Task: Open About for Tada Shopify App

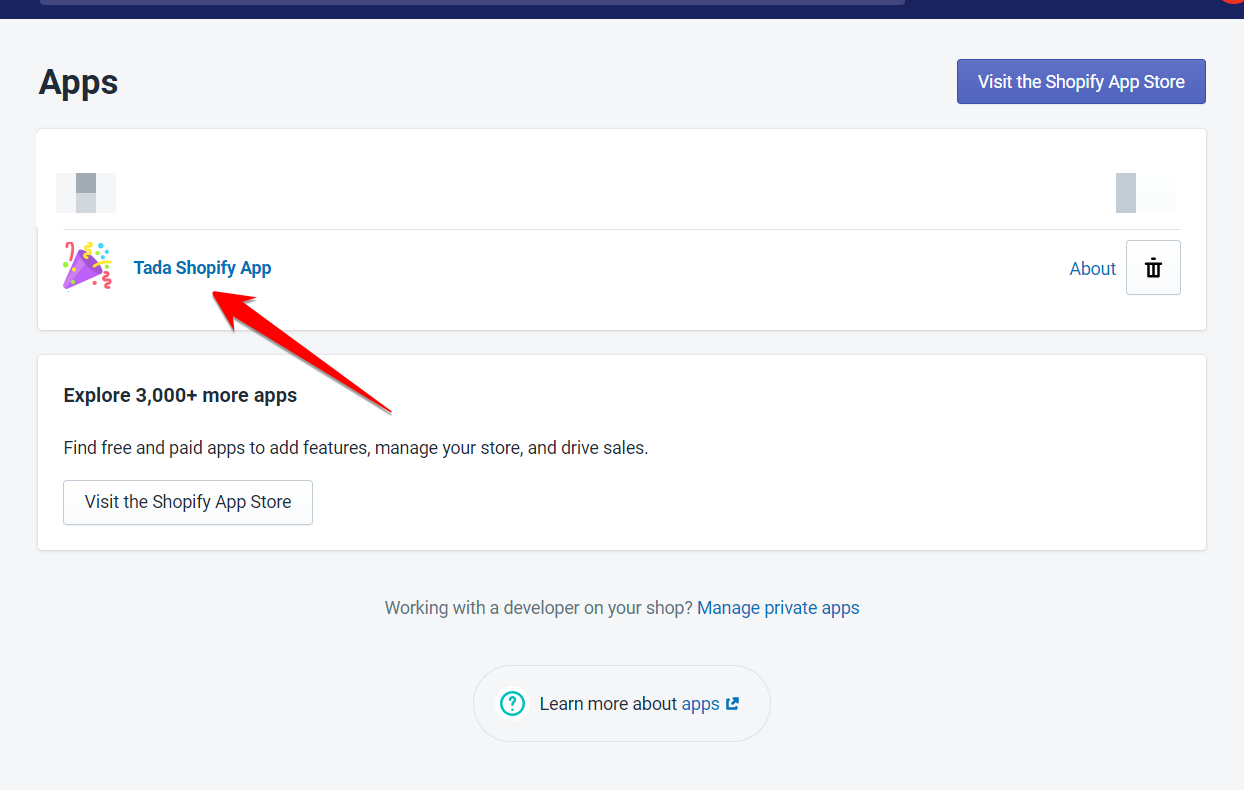Action: [1092, 268]
